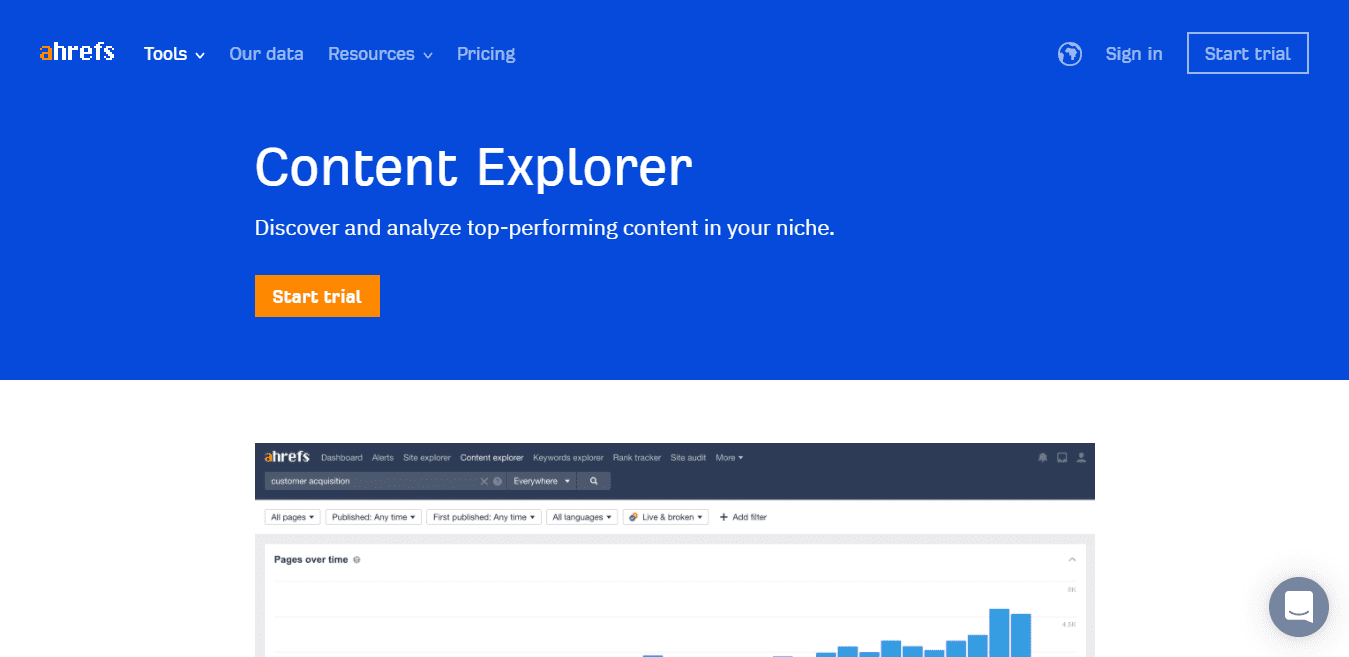Image resolution: width=1349 pixels, height=657 pixels.
Task: Open the All pages filter dropdown
Action: (292, 517)
